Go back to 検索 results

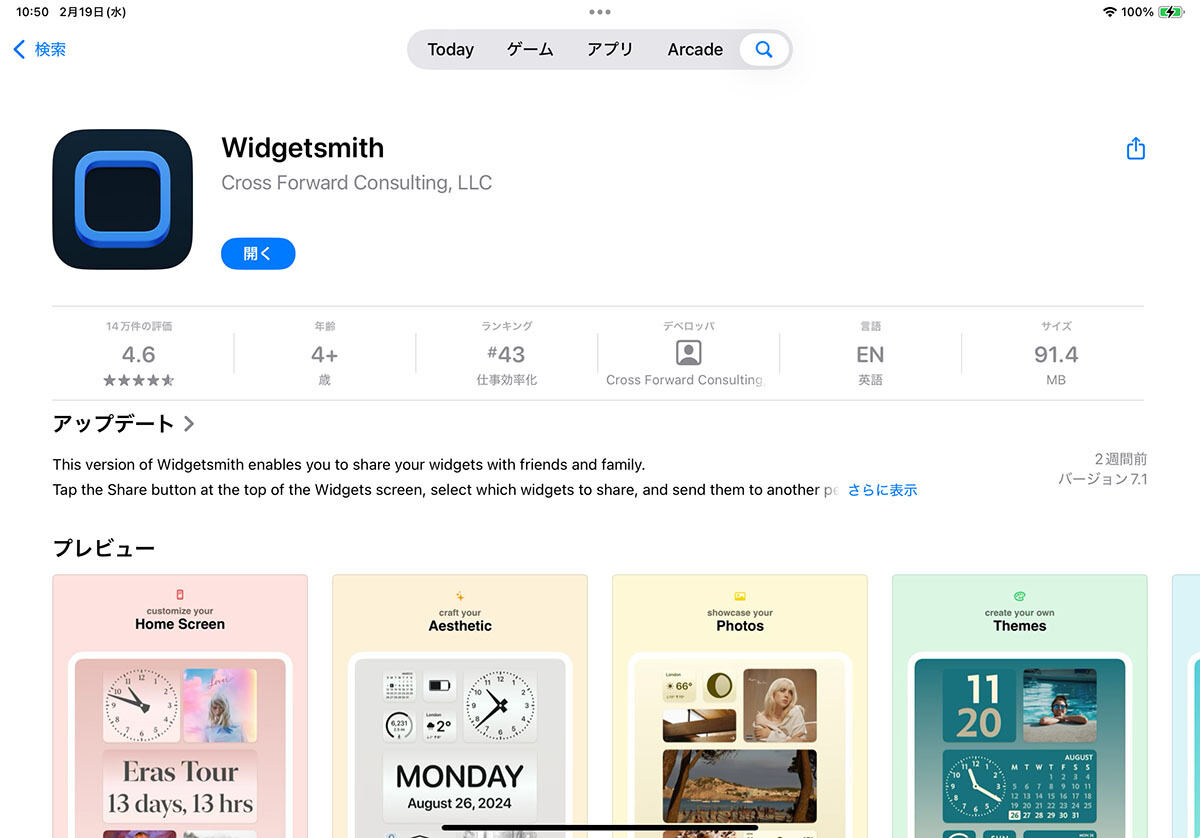40,49
